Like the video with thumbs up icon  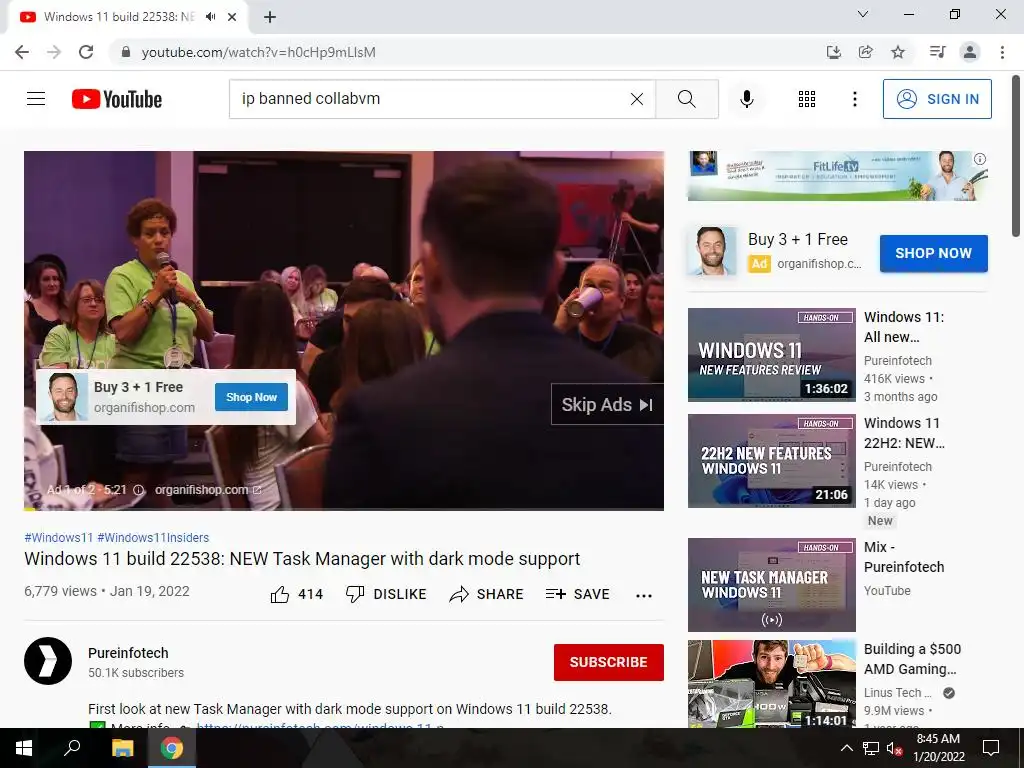(x=280, y=594)
